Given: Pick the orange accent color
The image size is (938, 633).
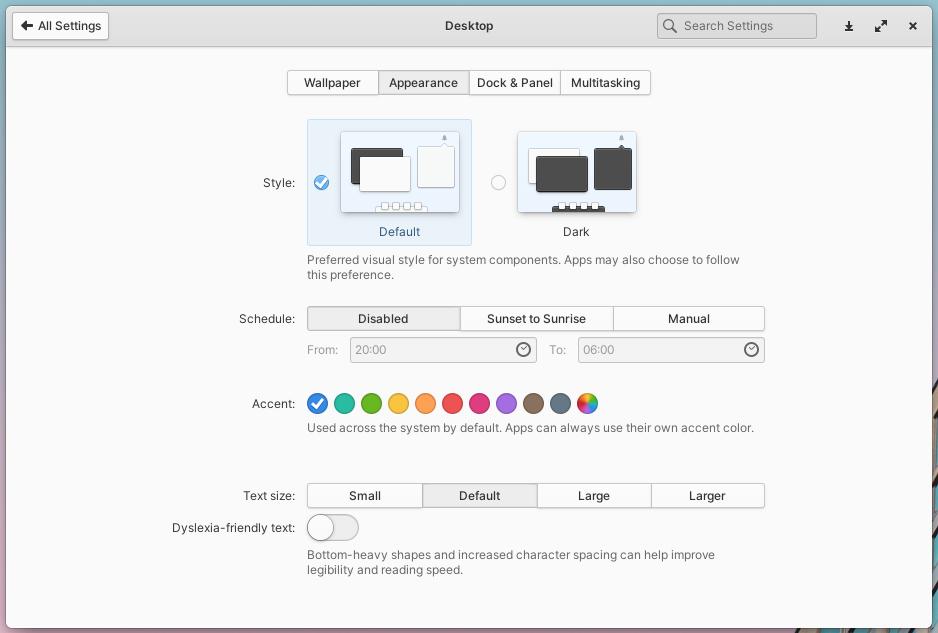Looking at the screenshot, I should point(425,403).
